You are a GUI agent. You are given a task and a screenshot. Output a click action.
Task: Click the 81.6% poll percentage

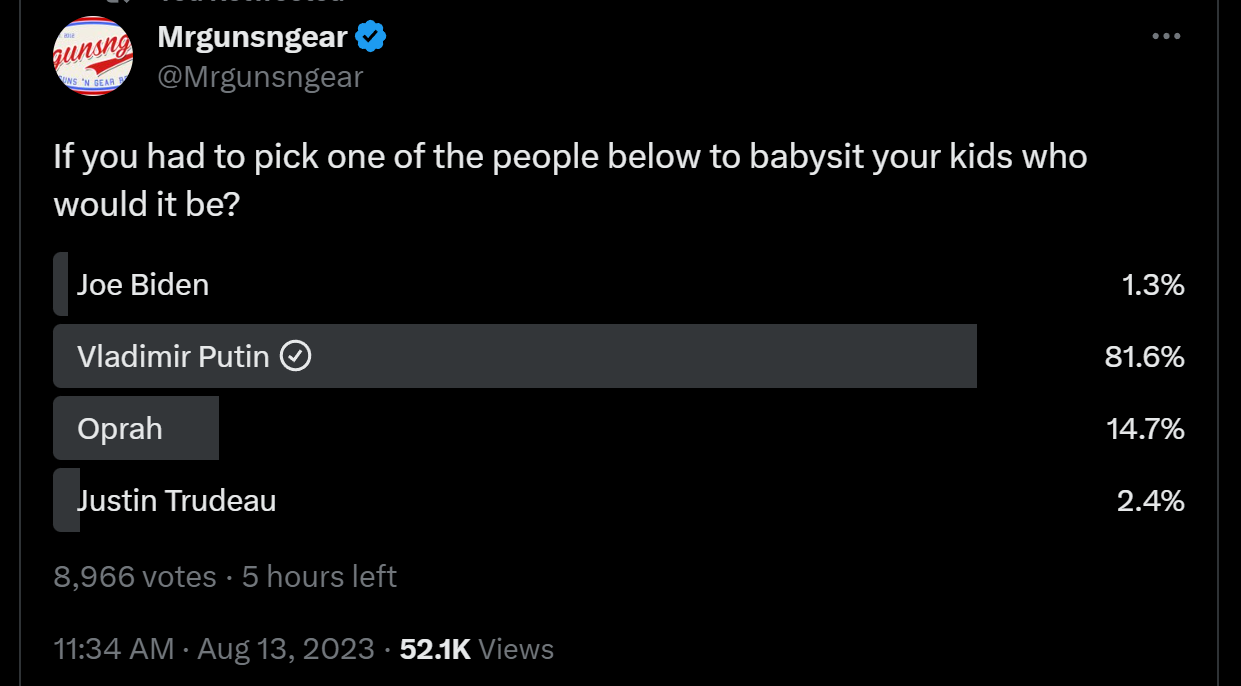1144,356
